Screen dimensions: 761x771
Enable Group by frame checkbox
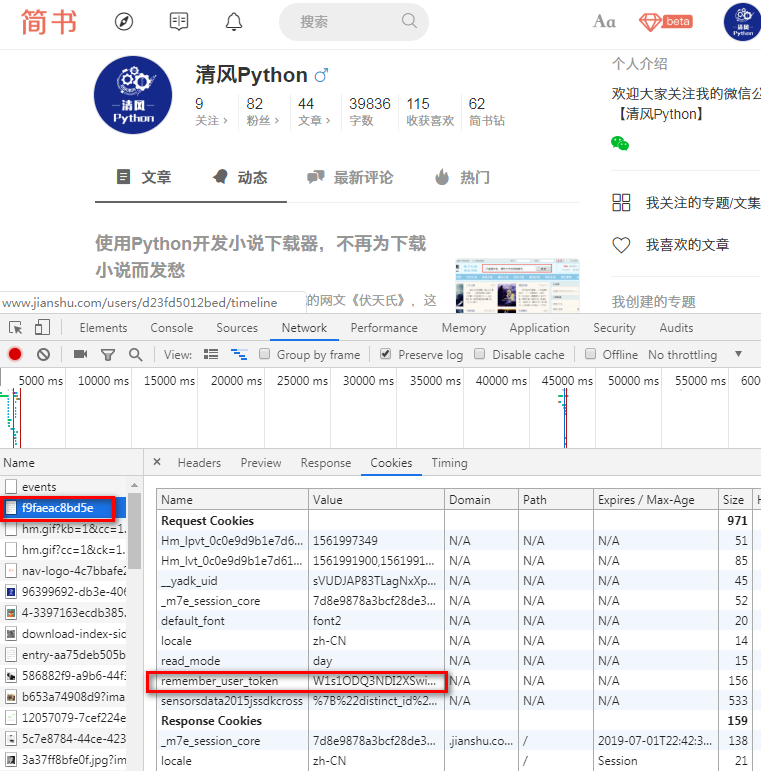click(x=264, y=354)
